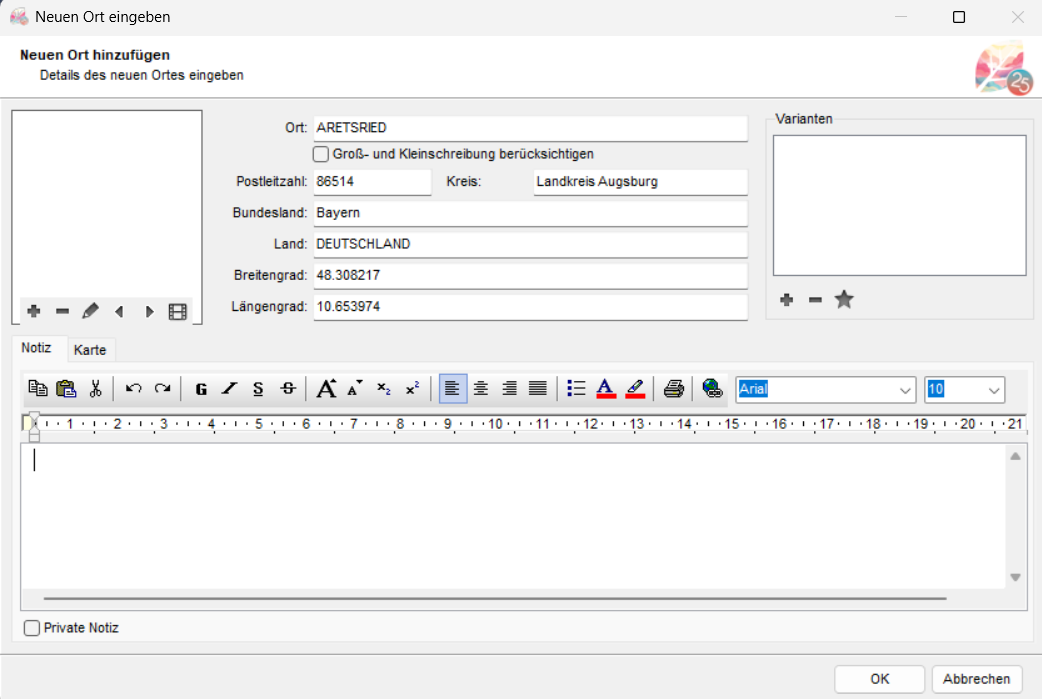Mark variant as preferred with star
The height and width of the screenshot is (699, 1042).
click(x=844, y=300)
